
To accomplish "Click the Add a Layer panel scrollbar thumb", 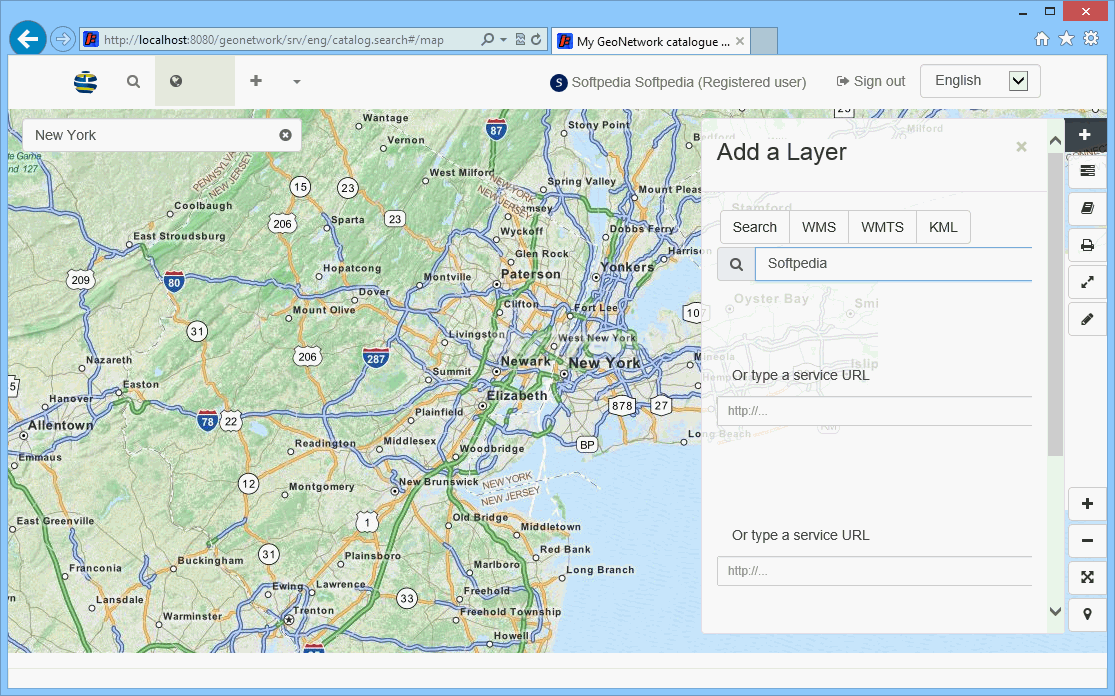I will point(1055,304).
